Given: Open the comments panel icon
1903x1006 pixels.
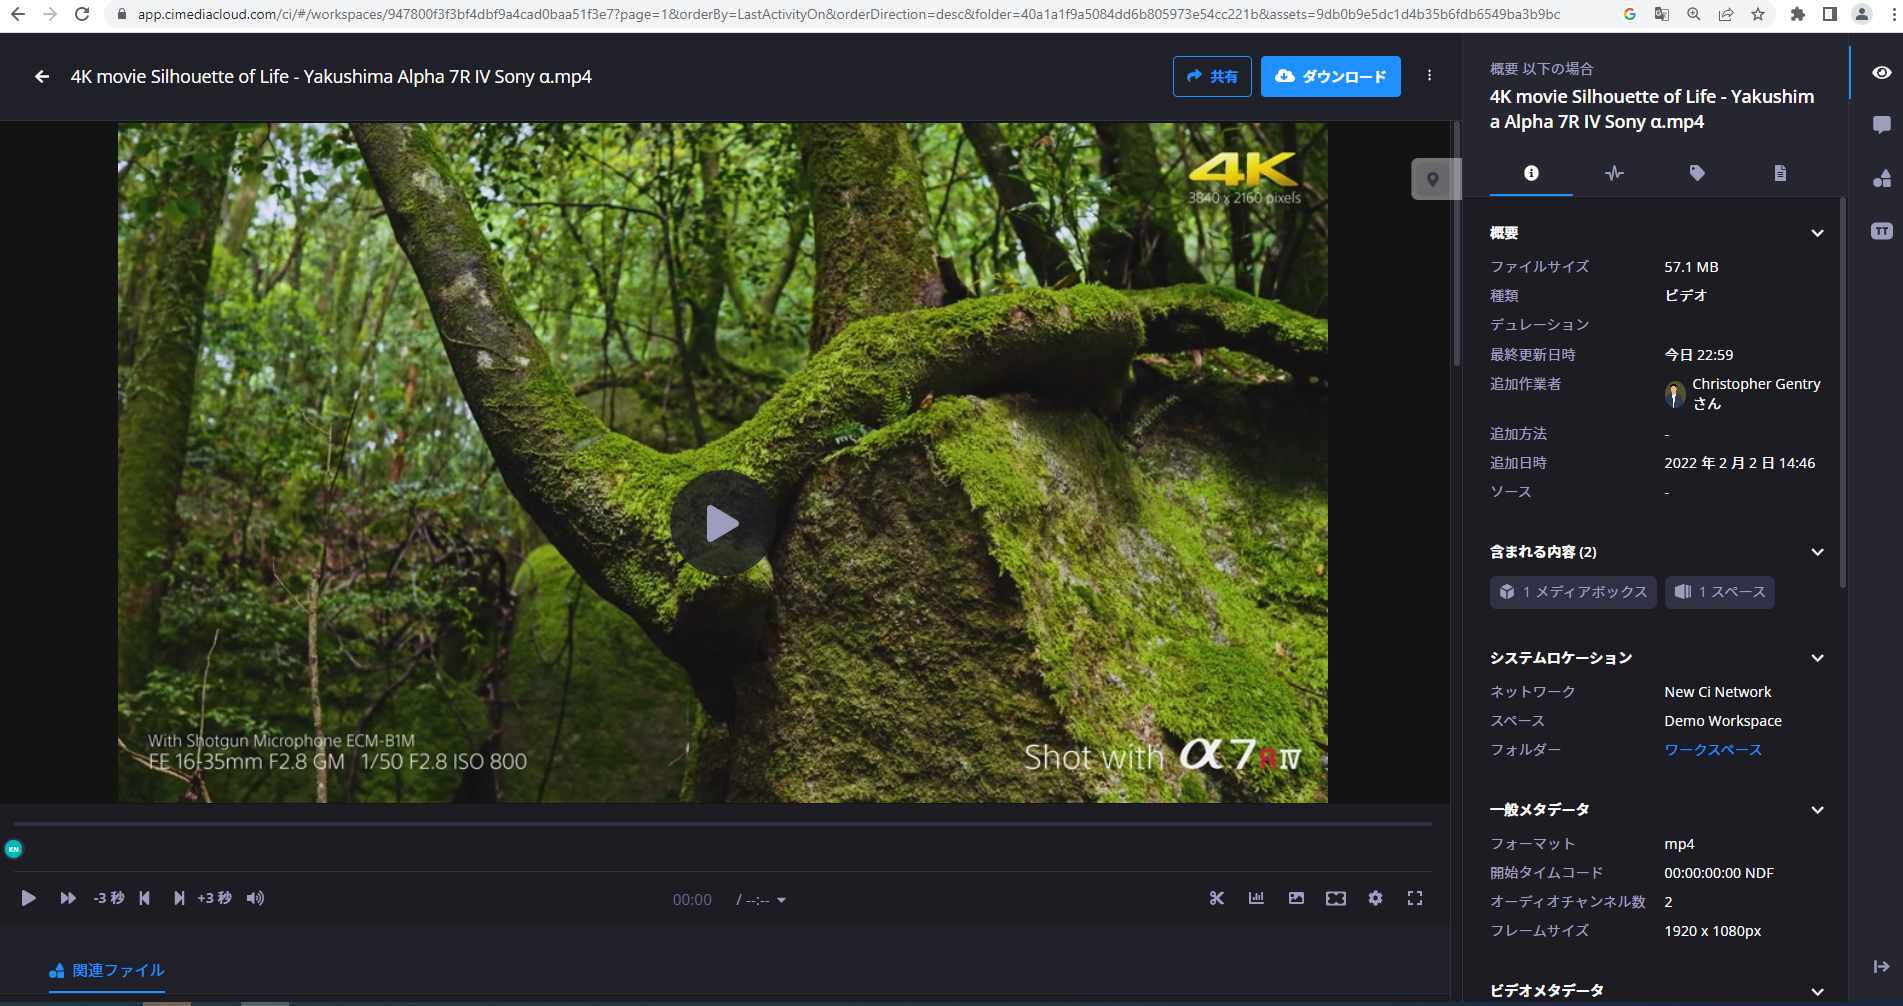Looking at the screenshot, I should pos(1881,125).
